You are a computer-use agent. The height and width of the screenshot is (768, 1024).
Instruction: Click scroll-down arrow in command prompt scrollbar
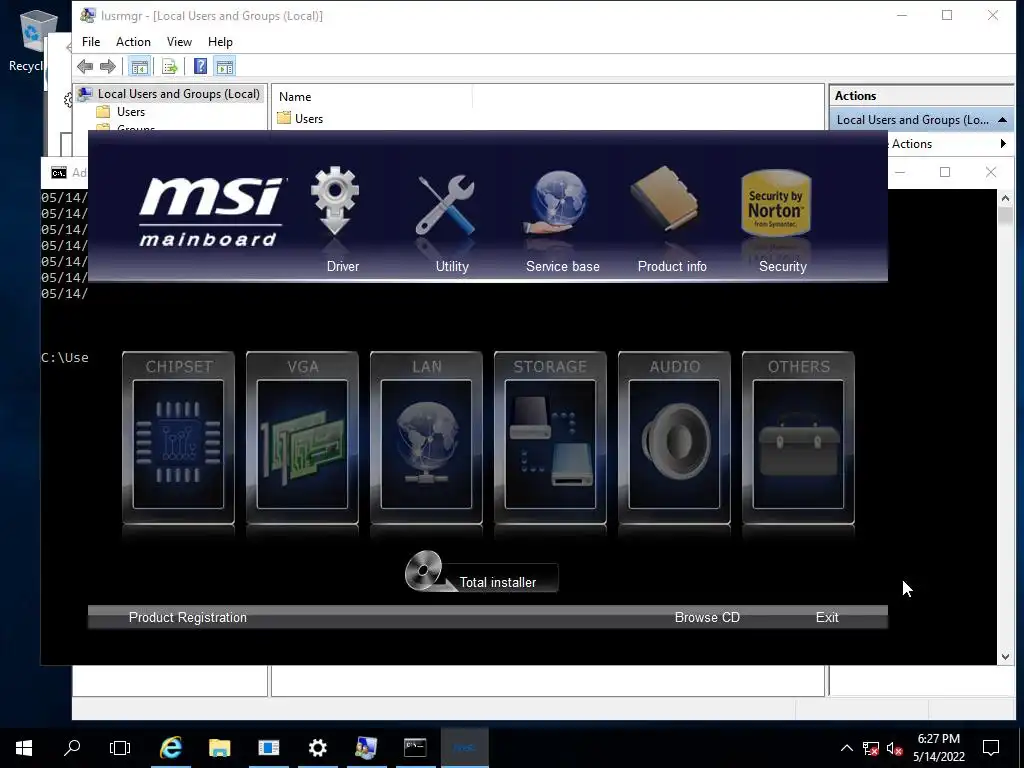(x=1005, y=656)
